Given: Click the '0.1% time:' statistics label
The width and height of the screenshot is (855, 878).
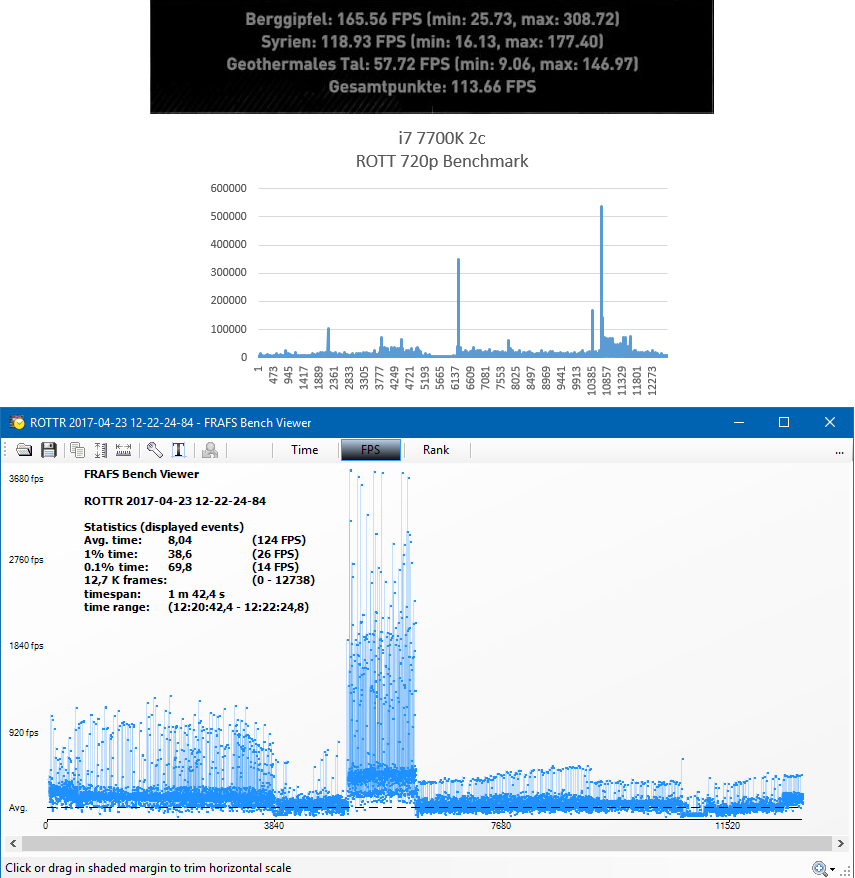Looking at the screenshot, I should pos(116,567).
